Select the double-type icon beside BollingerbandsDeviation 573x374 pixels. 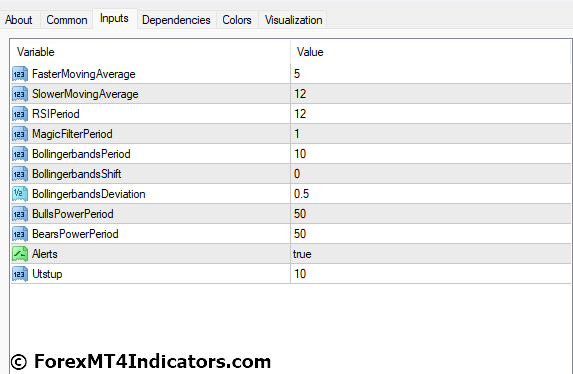20,194
